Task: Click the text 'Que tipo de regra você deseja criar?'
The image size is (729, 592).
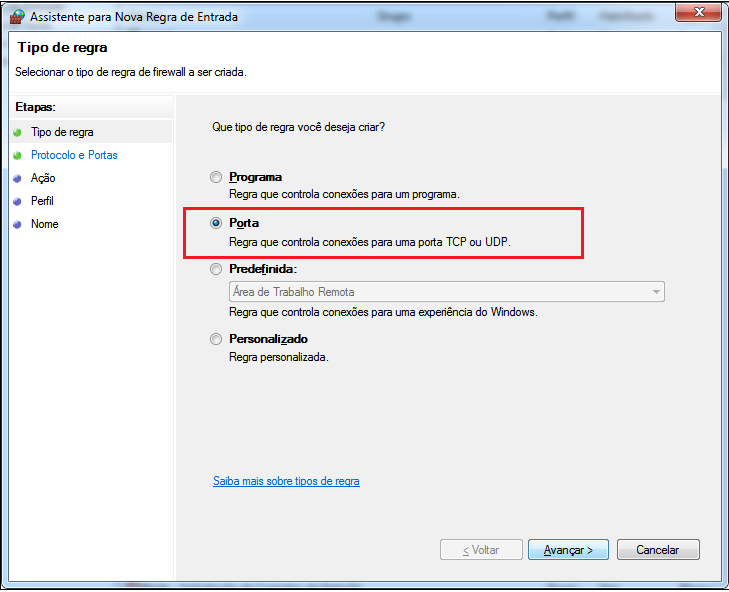Action: click(x=298, y=127)
